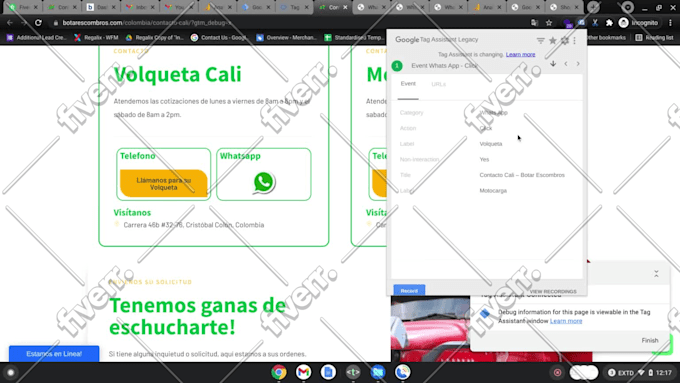
Task: Click the Volqueta Cali heading
Action: (177, 74)
